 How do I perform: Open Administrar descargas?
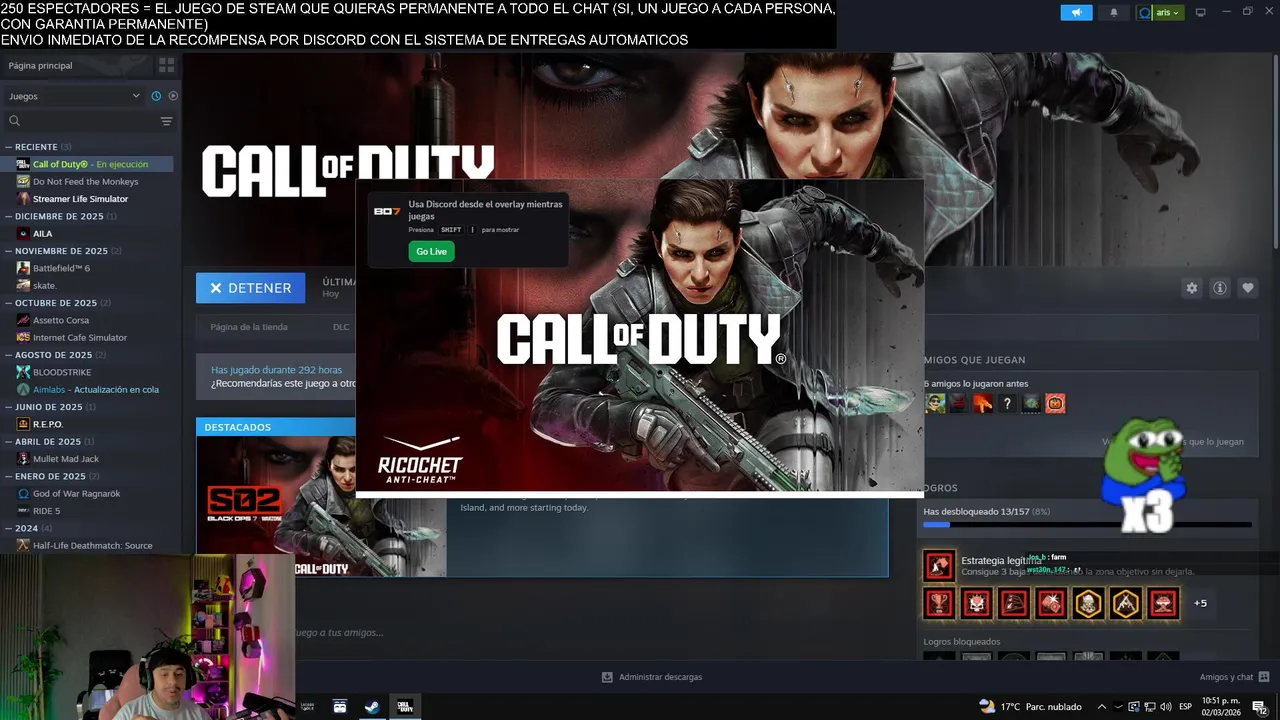pyautogui.click(x=651, y=677)
